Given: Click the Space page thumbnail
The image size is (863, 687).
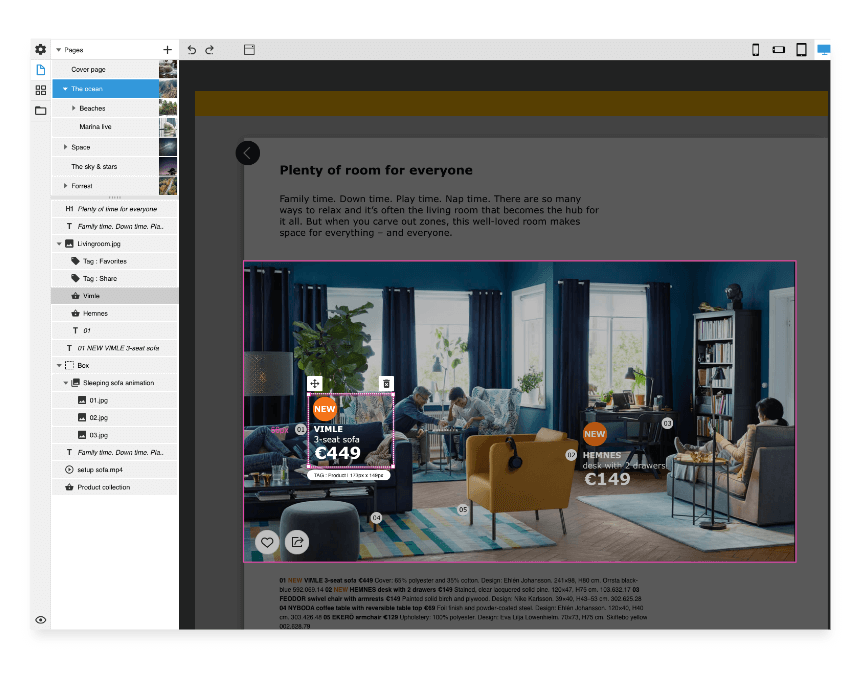Looking at the screenshot, I should (168, 147).
